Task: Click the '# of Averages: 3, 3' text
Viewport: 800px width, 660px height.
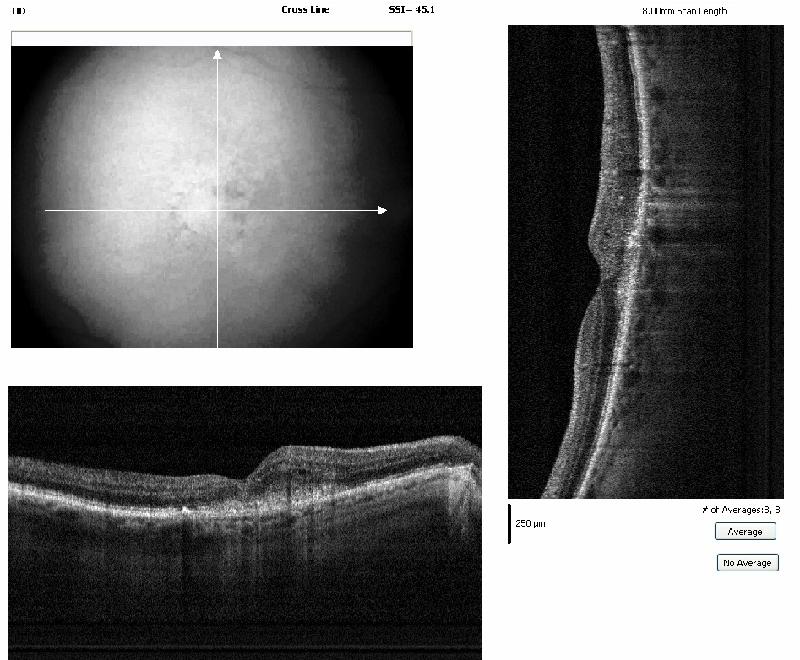Action: 741,510
